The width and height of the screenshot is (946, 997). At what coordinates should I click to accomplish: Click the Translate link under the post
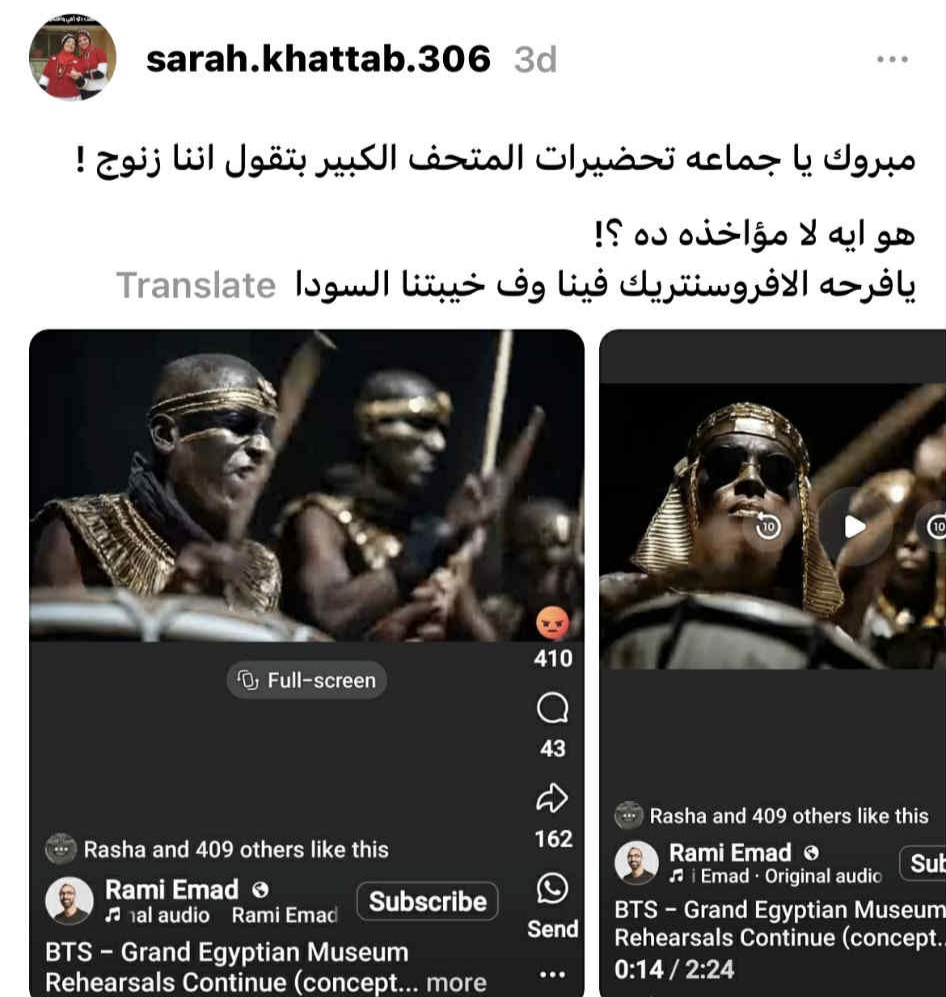click(196, 285)
